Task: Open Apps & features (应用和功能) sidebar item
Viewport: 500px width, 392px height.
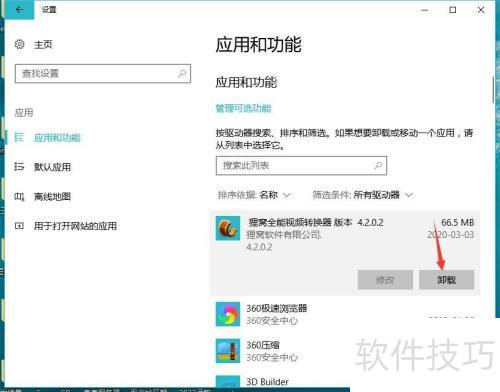Action: (x=57, y=138)
